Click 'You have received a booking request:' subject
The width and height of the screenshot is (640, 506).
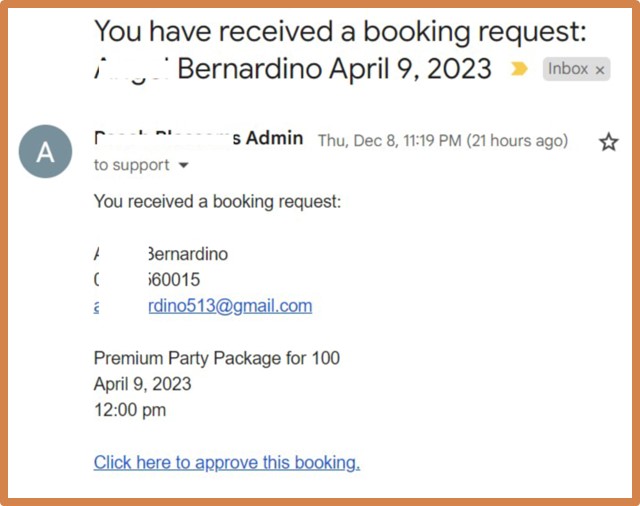[x=340, y=31]
